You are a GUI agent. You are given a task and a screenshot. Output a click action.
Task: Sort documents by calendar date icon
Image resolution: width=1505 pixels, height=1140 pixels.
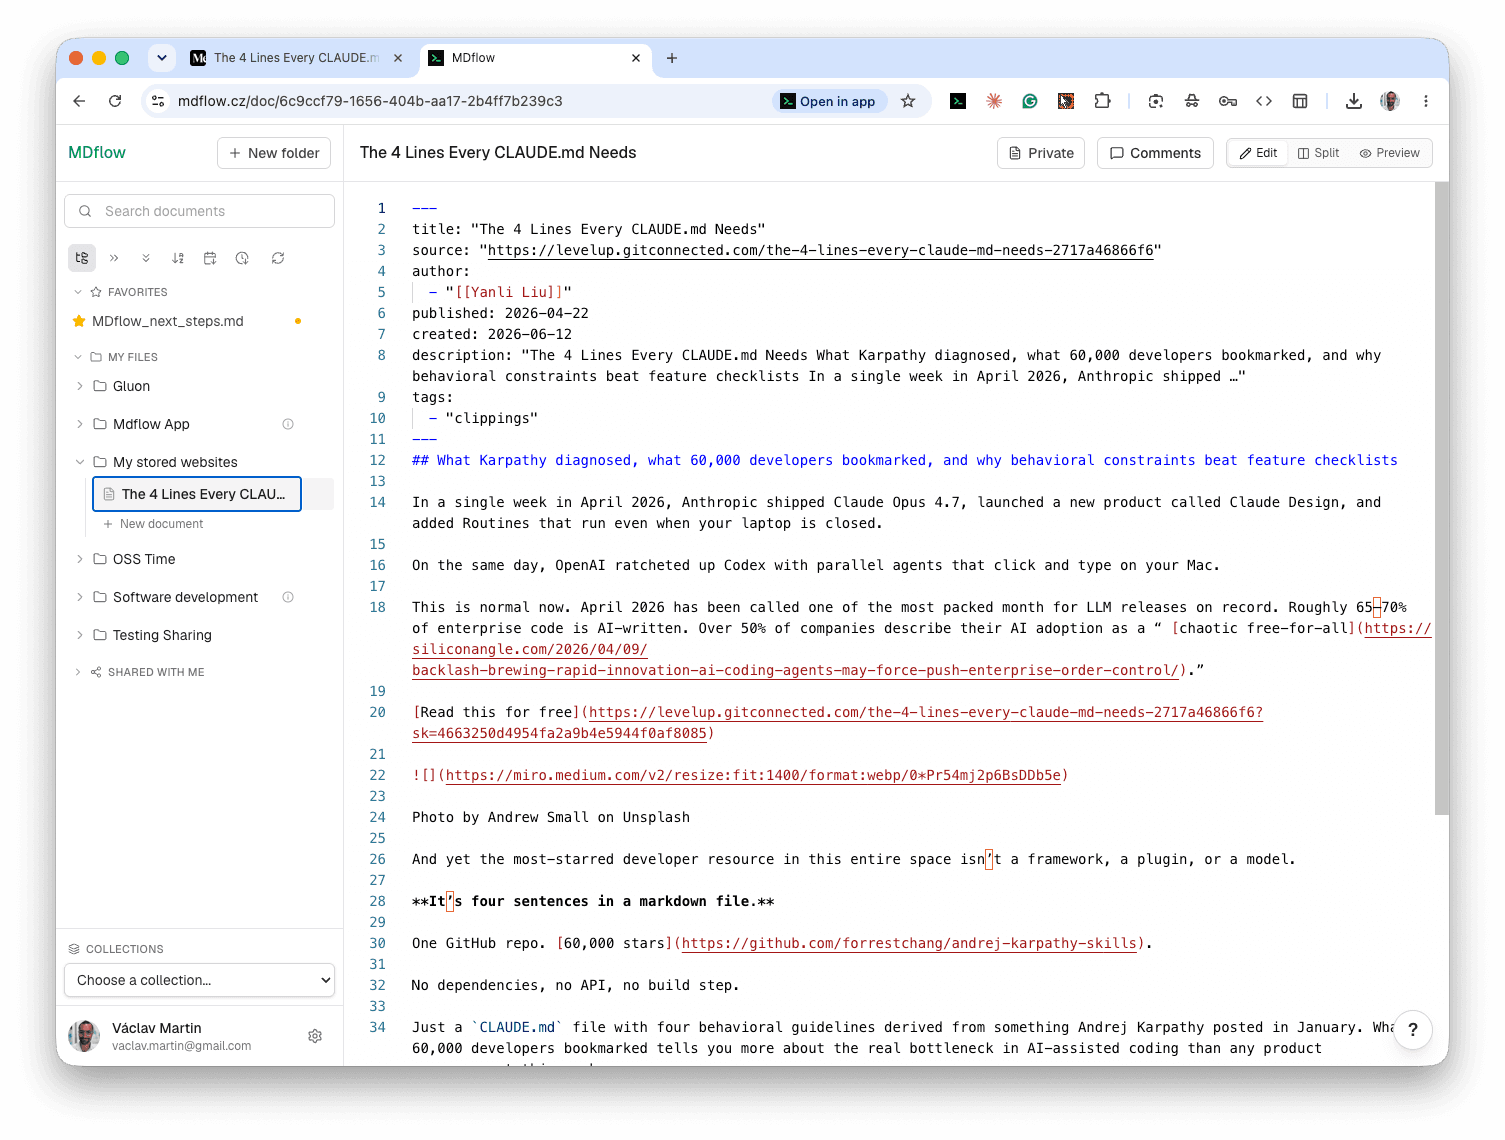tap(210, 258)
